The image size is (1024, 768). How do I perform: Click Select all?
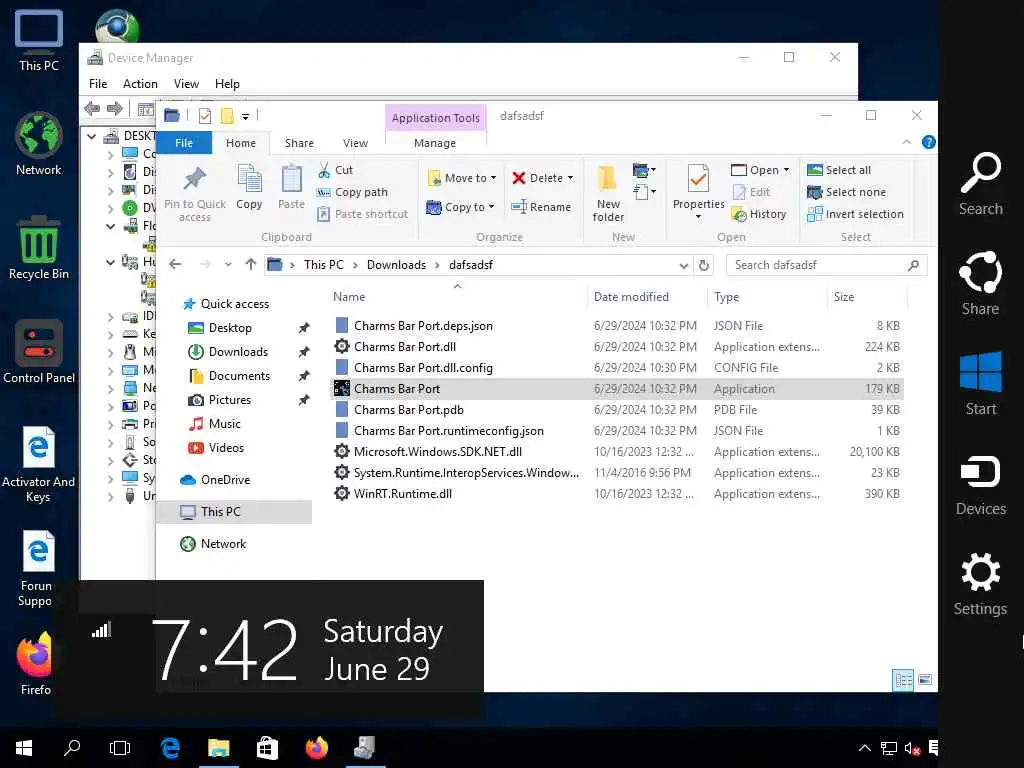point(839,170)
